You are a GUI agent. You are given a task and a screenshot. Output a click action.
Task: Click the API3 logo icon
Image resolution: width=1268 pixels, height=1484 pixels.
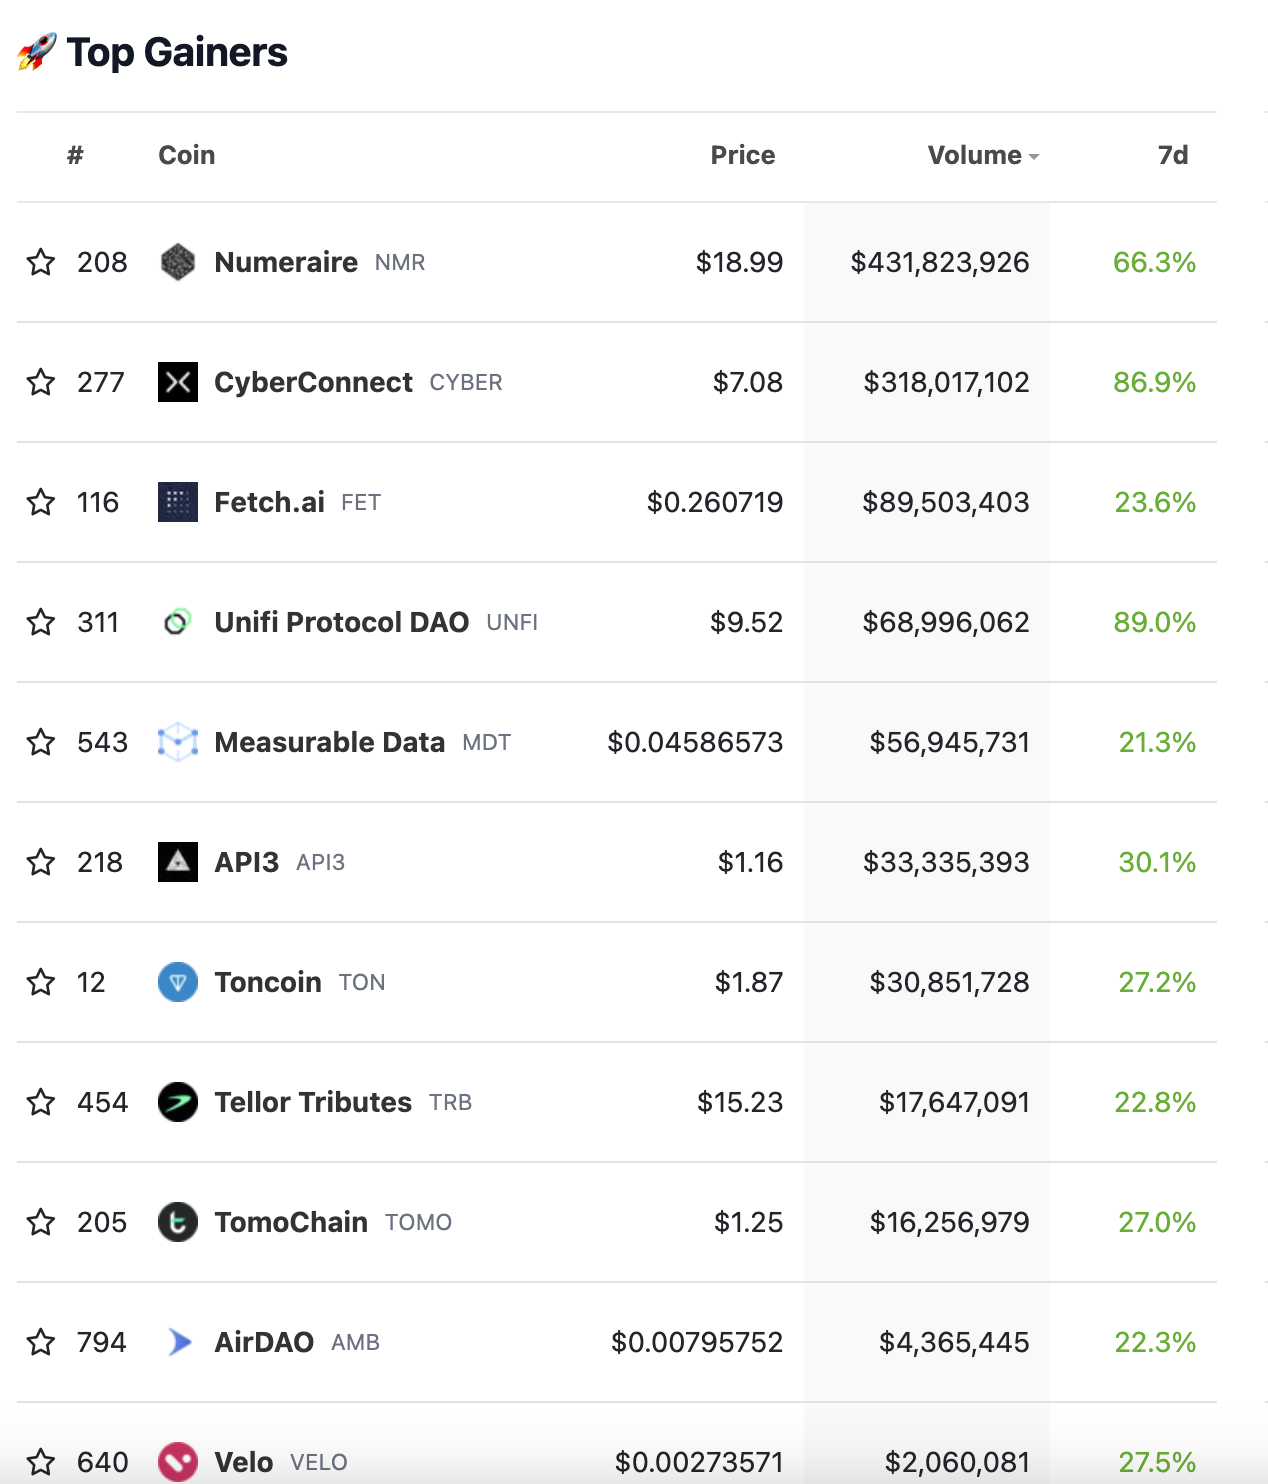tap(178, 862)
